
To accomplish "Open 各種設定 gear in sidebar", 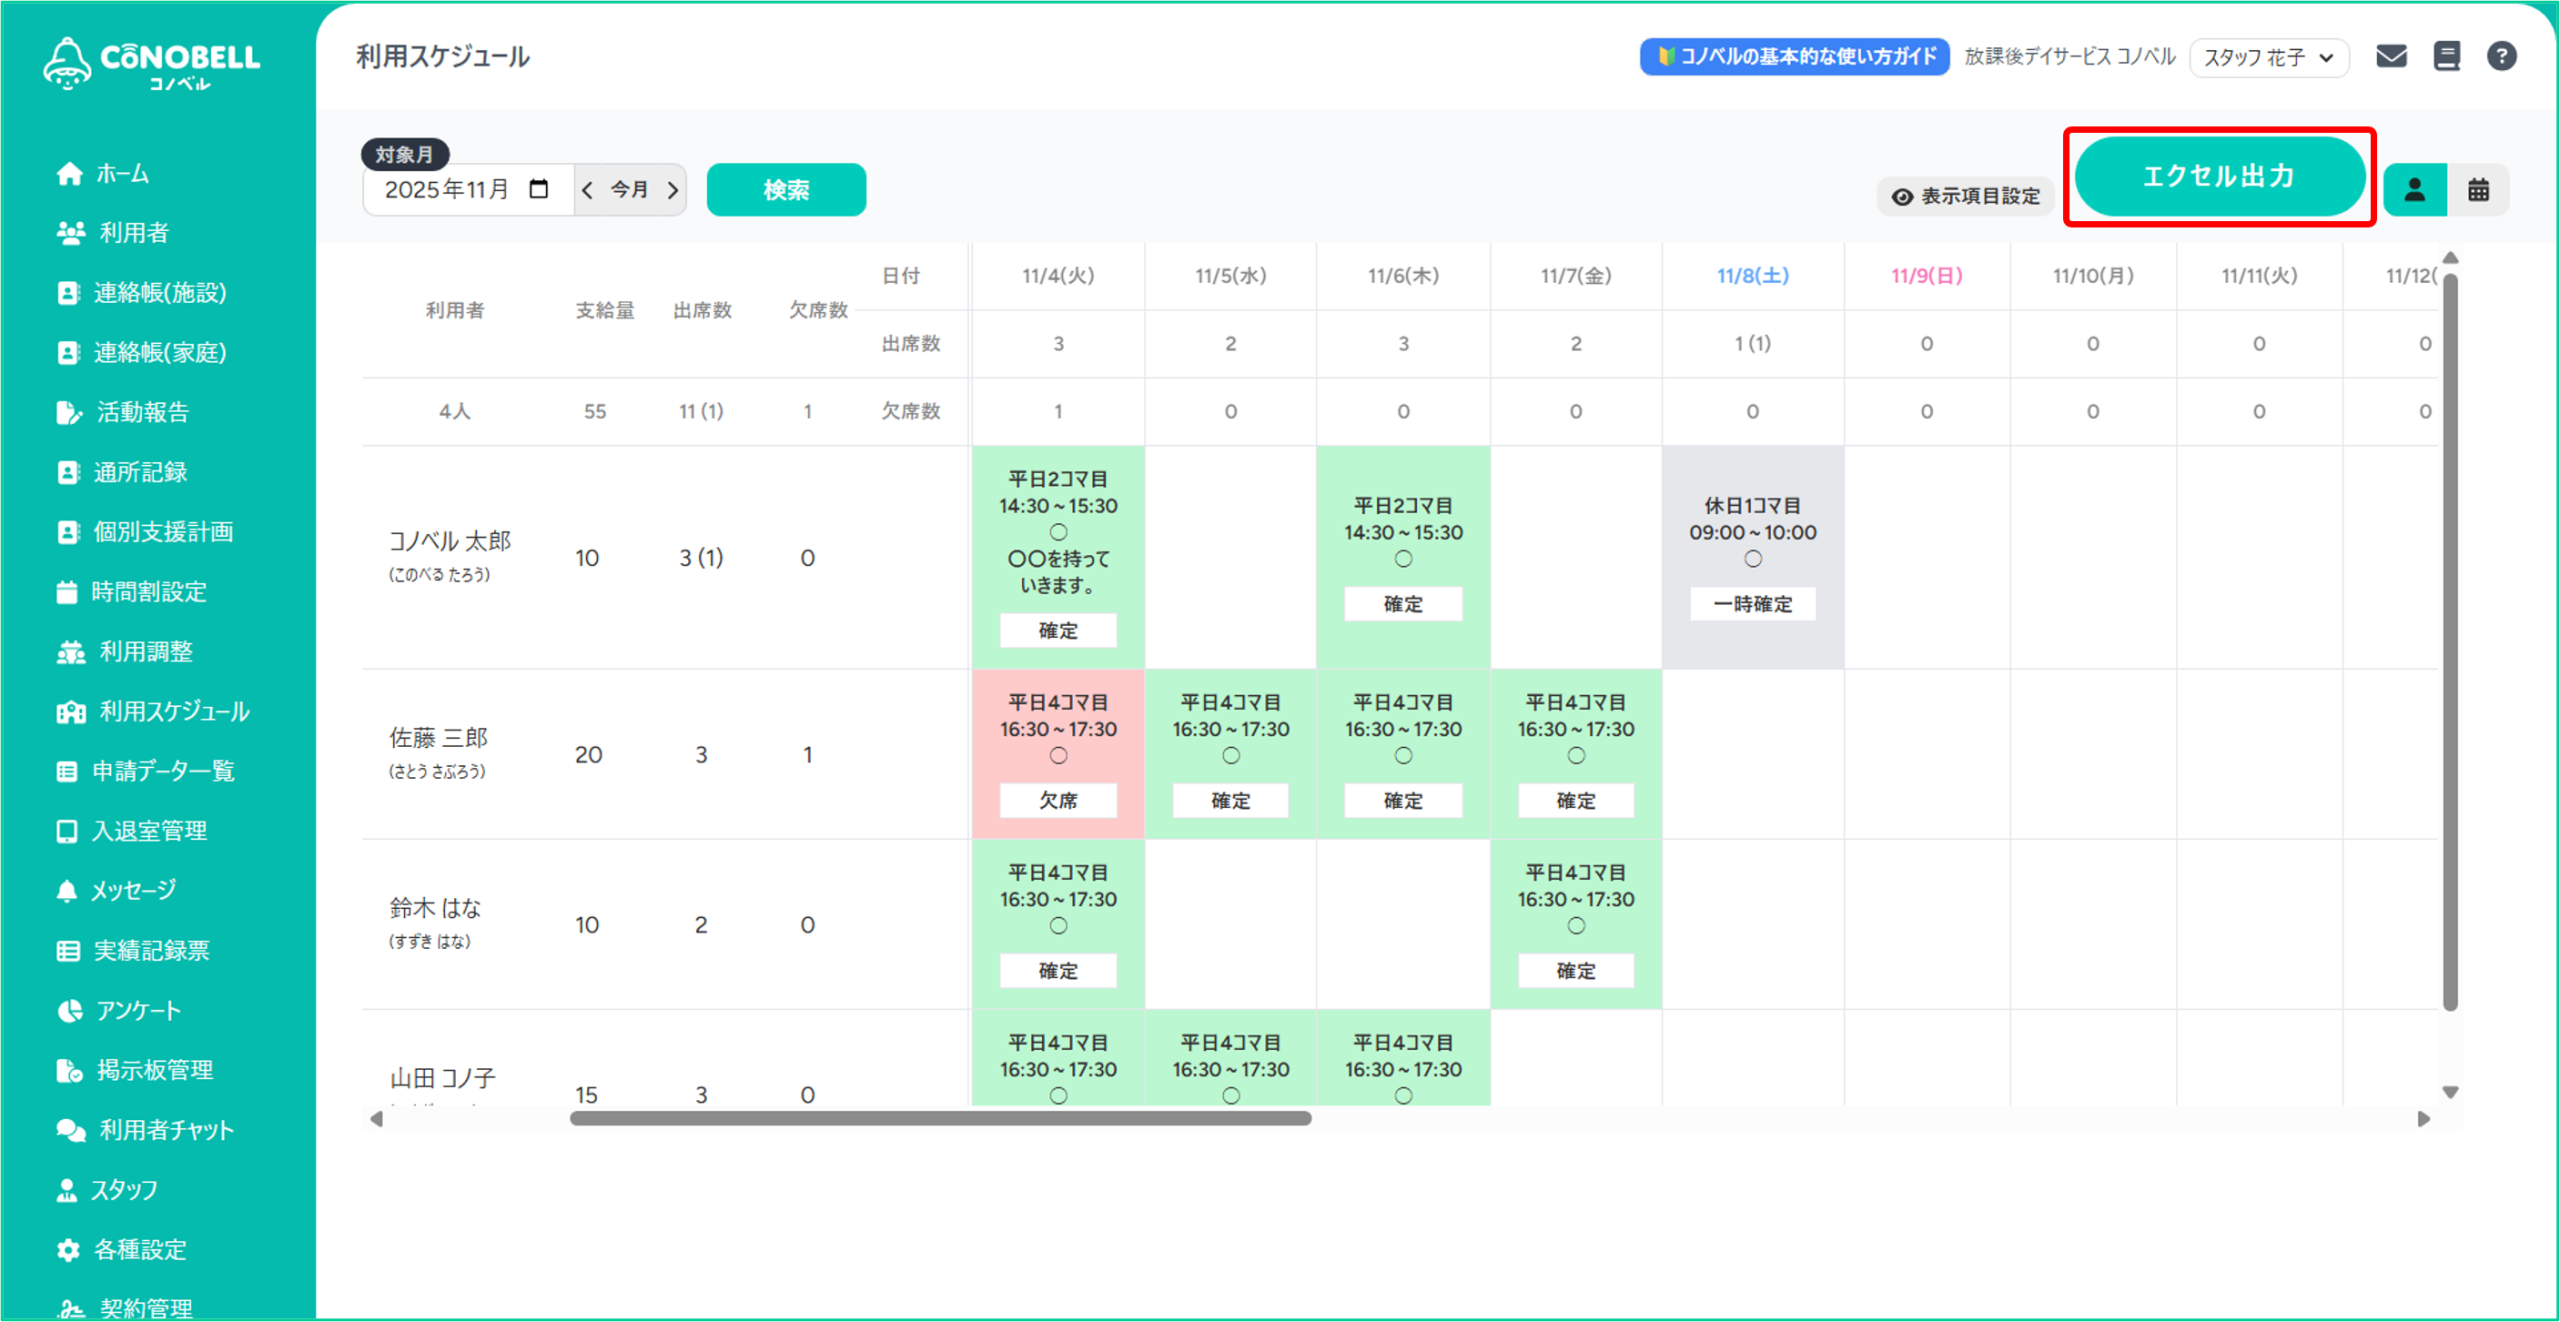I will coord(68,1250).
